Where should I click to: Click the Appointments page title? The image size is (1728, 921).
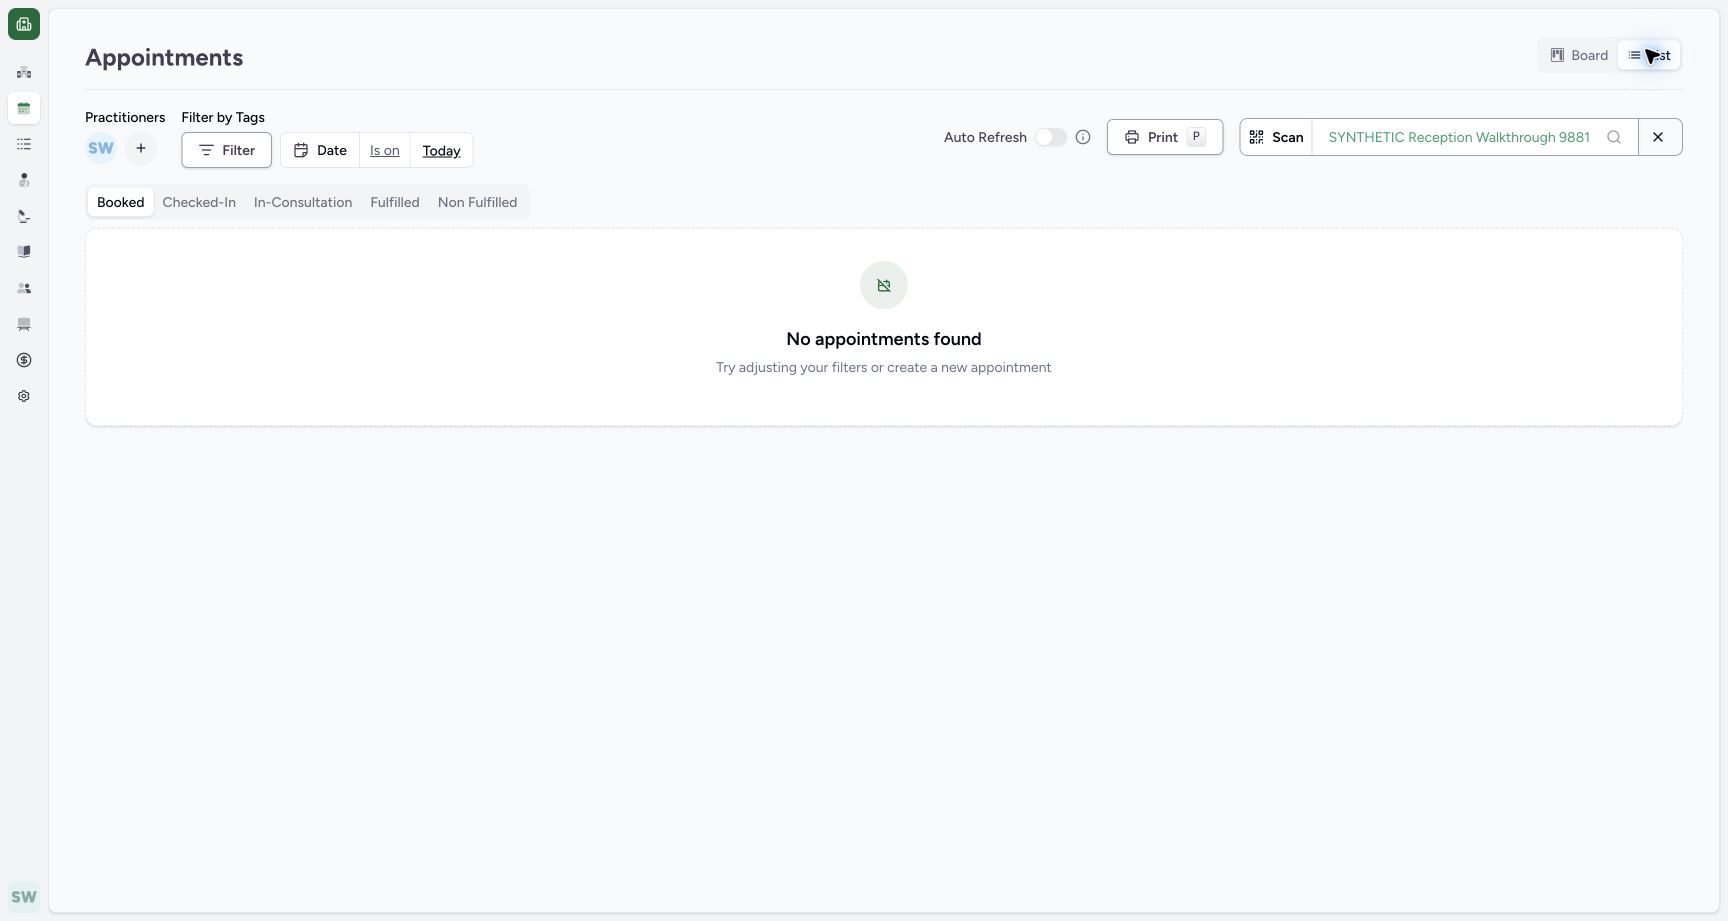(164, 57)
